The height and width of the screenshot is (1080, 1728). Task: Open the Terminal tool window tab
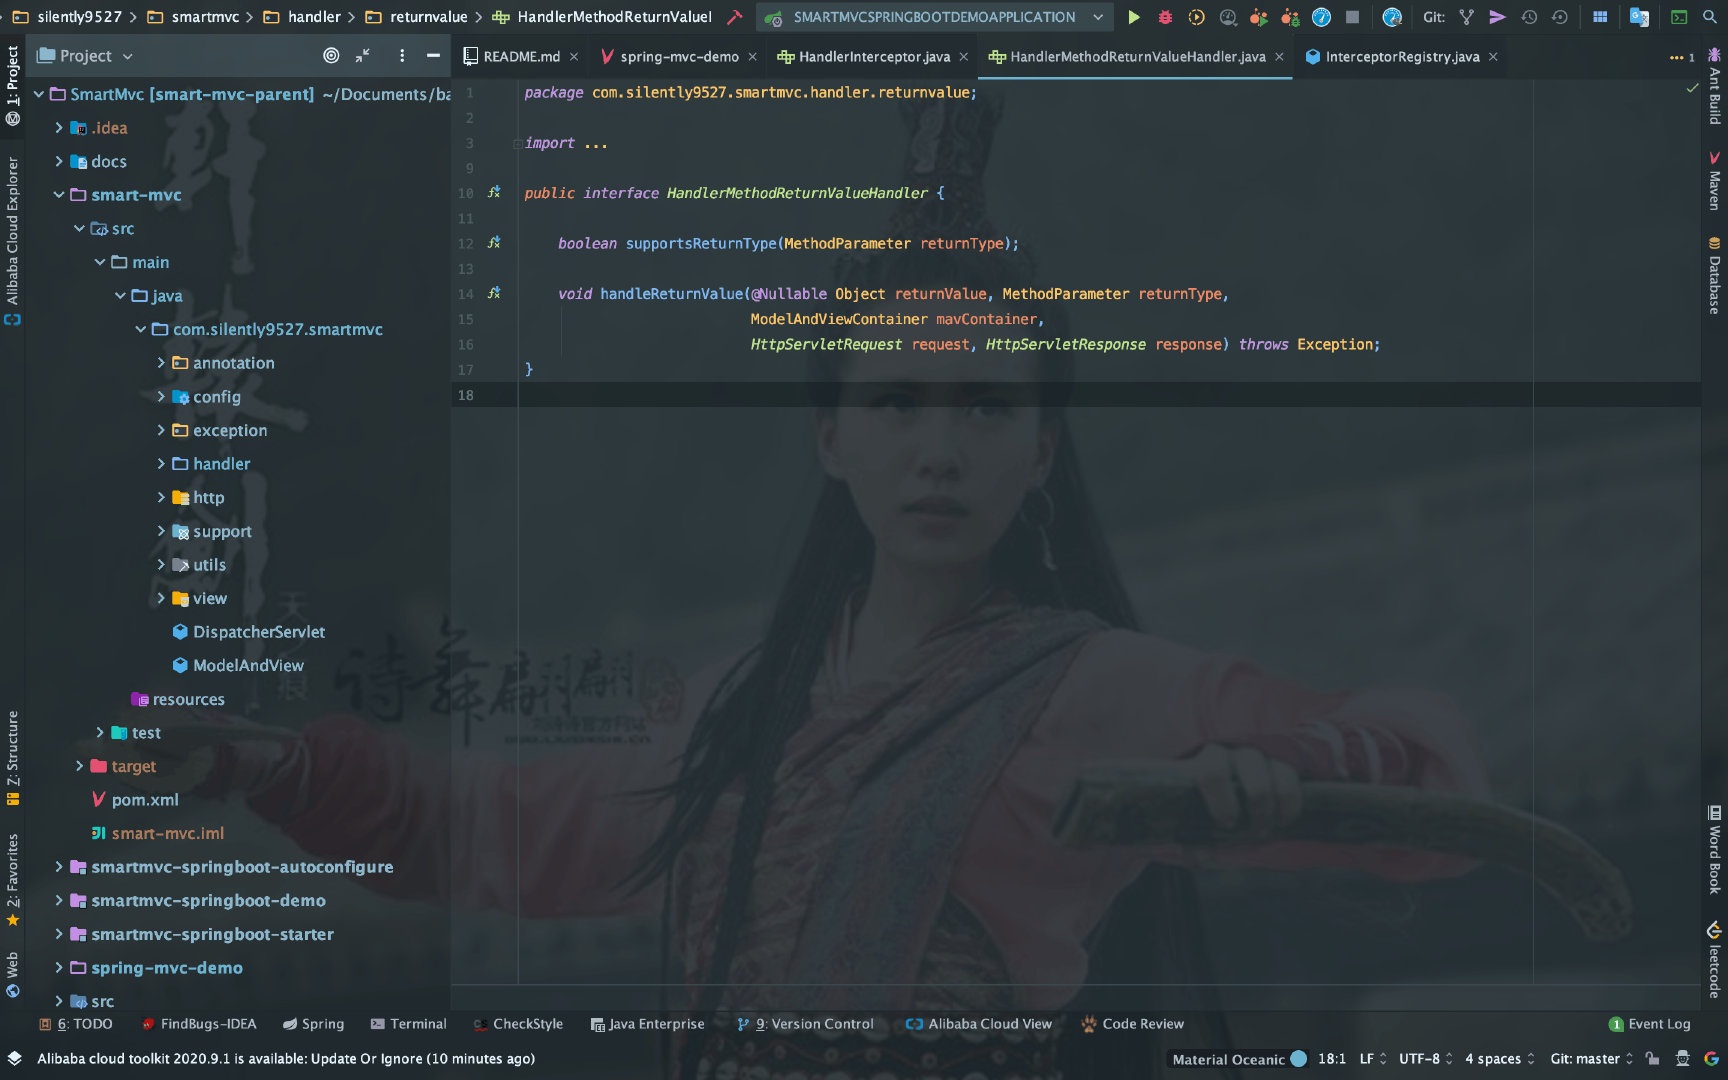(x=408, y=1024)
